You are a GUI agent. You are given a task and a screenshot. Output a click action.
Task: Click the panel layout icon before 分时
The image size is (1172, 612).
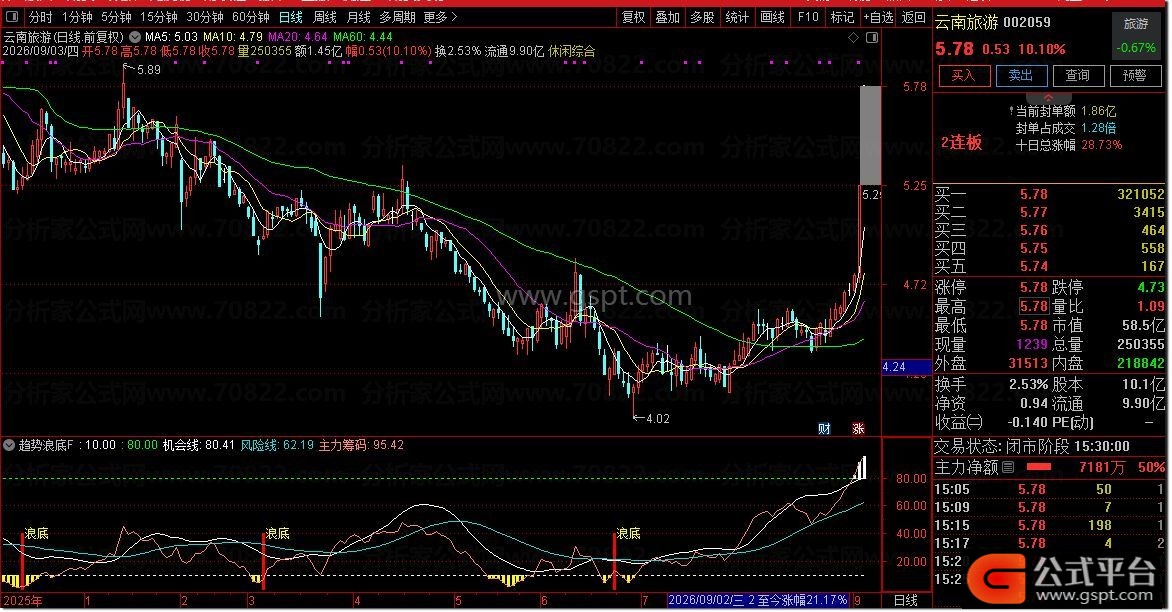12,16
